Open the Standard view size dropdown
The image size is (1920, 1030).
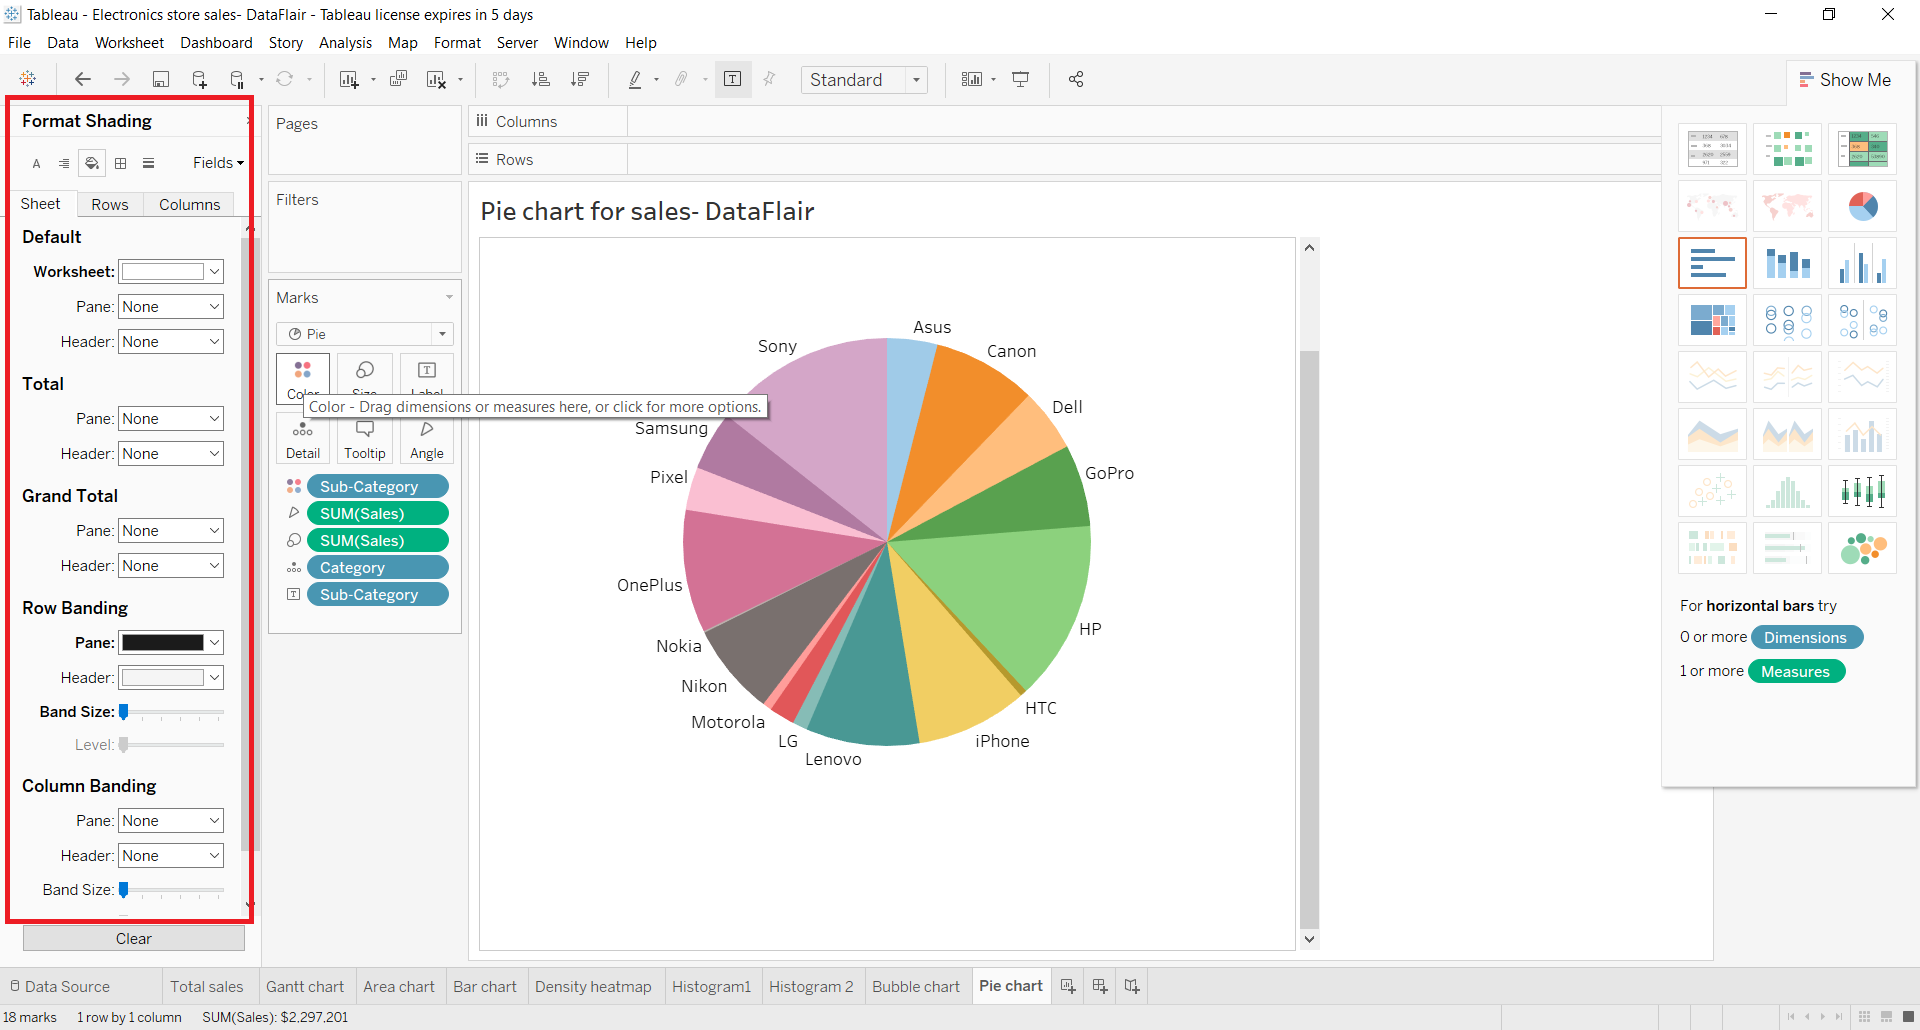864,80
